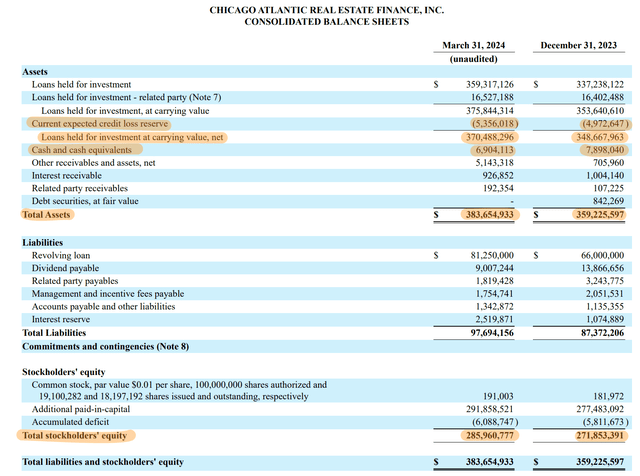Screen dimensions: 640x476
Task: Click the highlighted value 370,488,296
Action: (x=490, y=137)
